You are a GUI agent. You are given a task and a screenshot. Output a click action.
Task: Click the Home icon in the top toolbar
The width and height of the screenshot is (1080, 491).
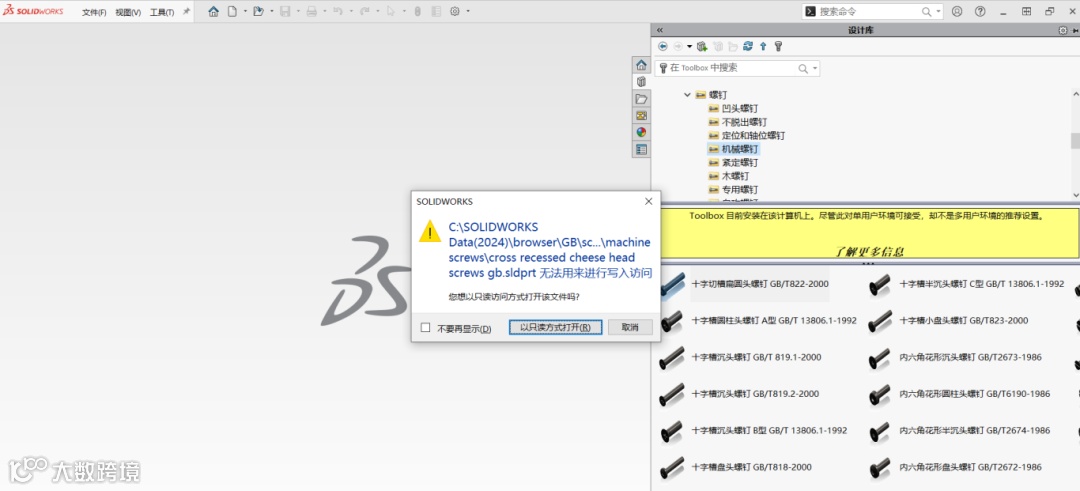[214, 11]
